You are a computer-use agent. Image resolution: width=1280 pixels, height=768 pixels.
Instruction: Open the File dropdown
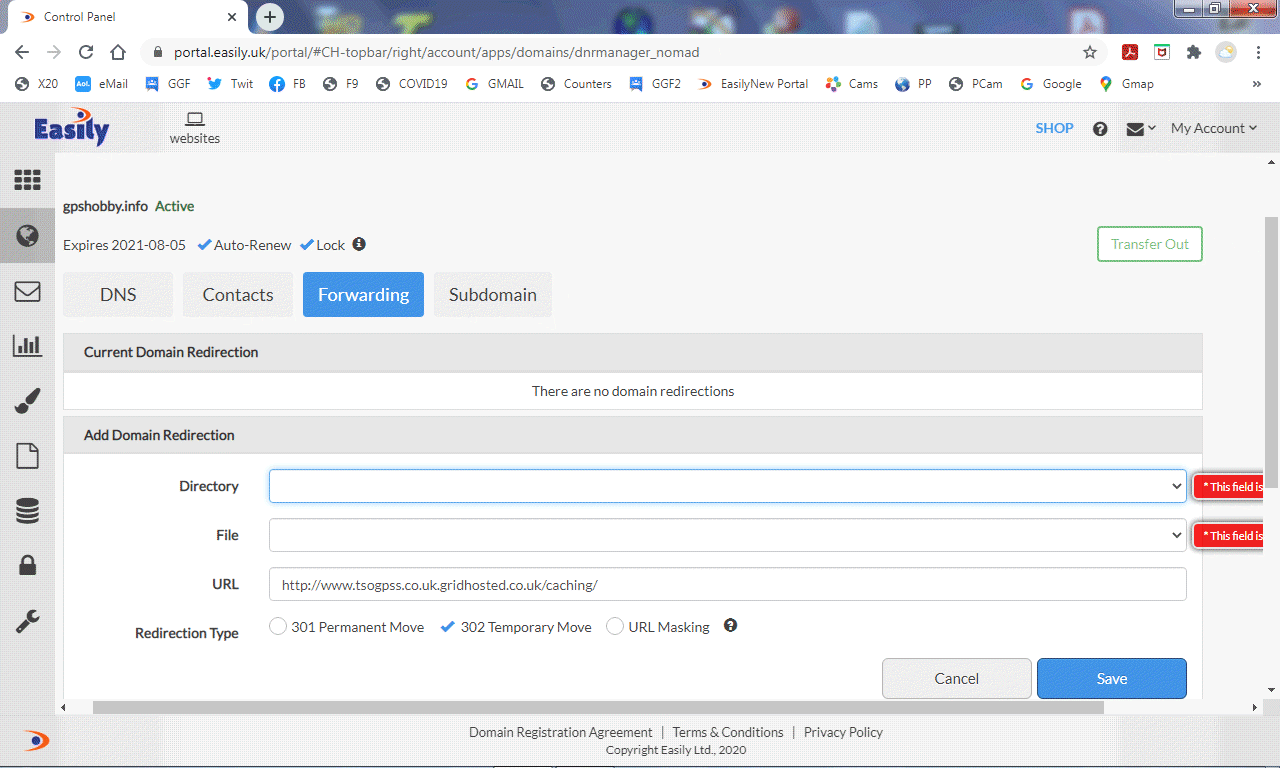click(728, 535)
